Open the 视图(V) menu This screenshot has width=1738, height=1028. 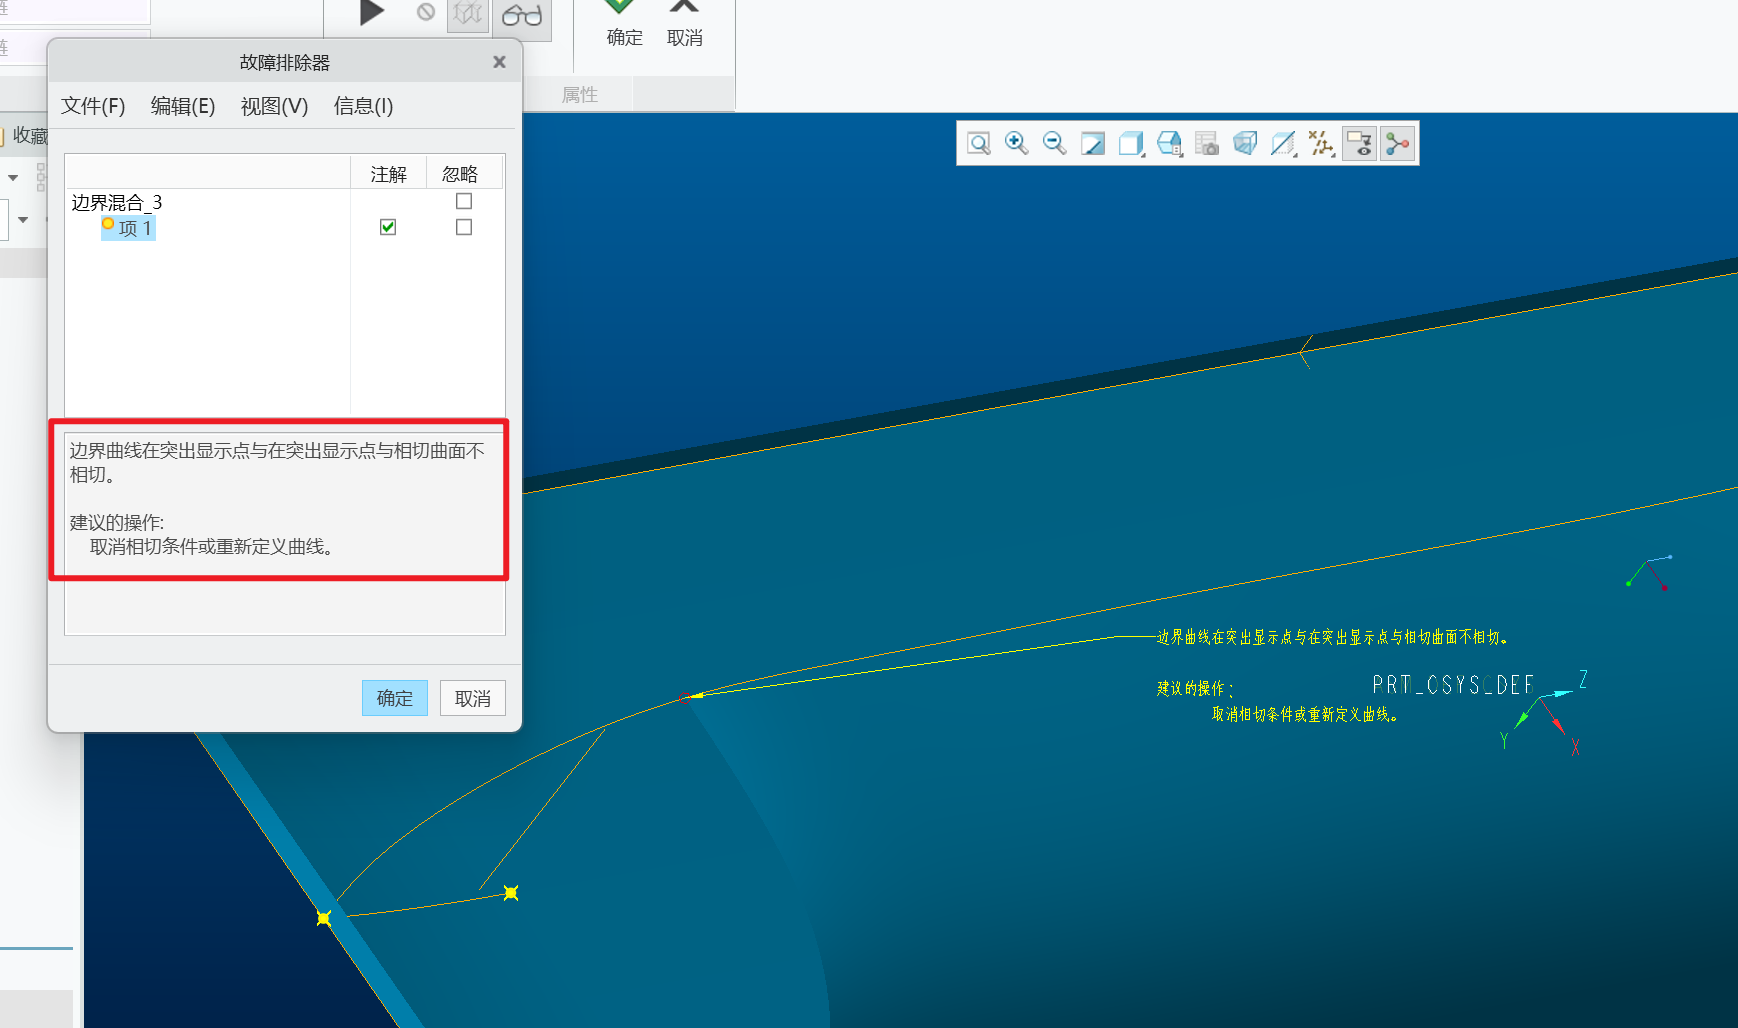(x=274, y=106)
